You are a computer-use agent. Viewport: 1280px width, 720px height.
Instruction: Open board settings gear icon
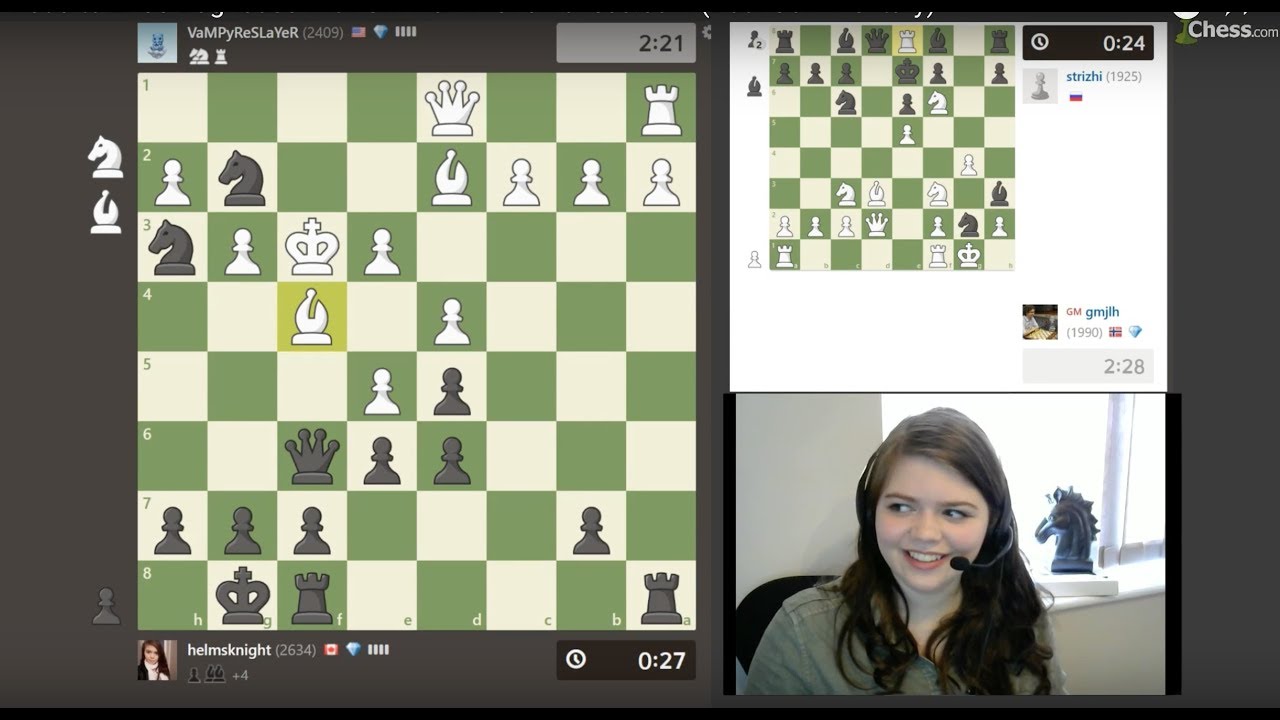coord(707,32)
